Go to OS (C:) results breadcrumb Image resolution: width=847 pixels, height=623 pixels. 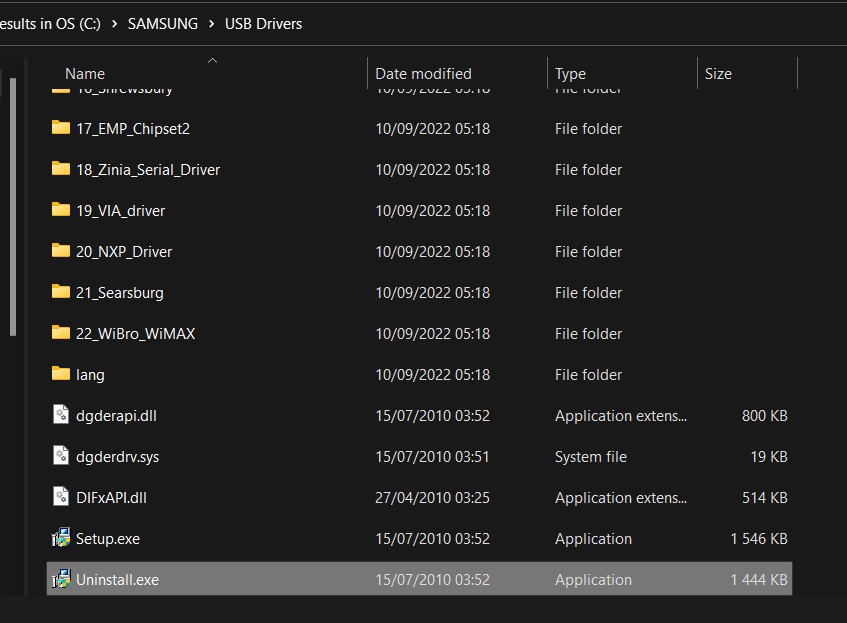click(x=50, y=24)
